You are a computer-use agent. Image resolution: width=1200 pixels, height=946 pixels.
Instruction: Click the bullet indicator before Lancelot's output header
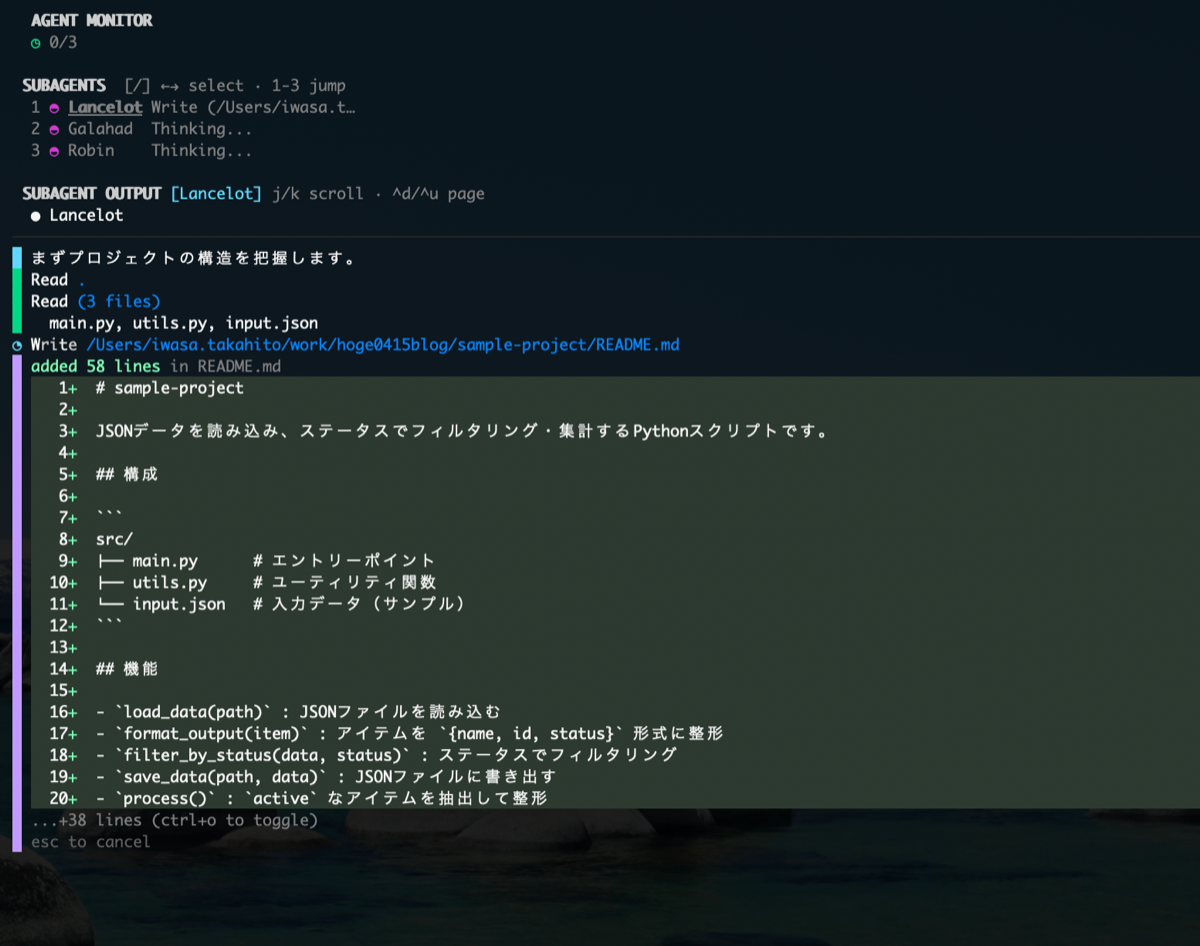[x=34, y=215]
